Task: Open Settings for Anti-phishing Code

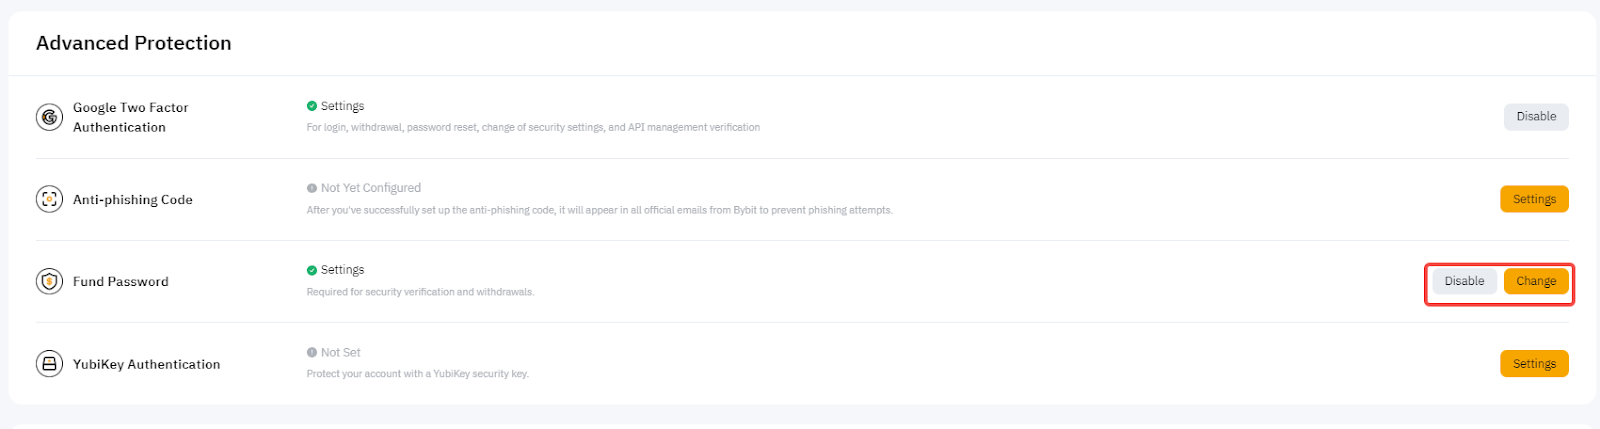Action: click(1533, 199)
